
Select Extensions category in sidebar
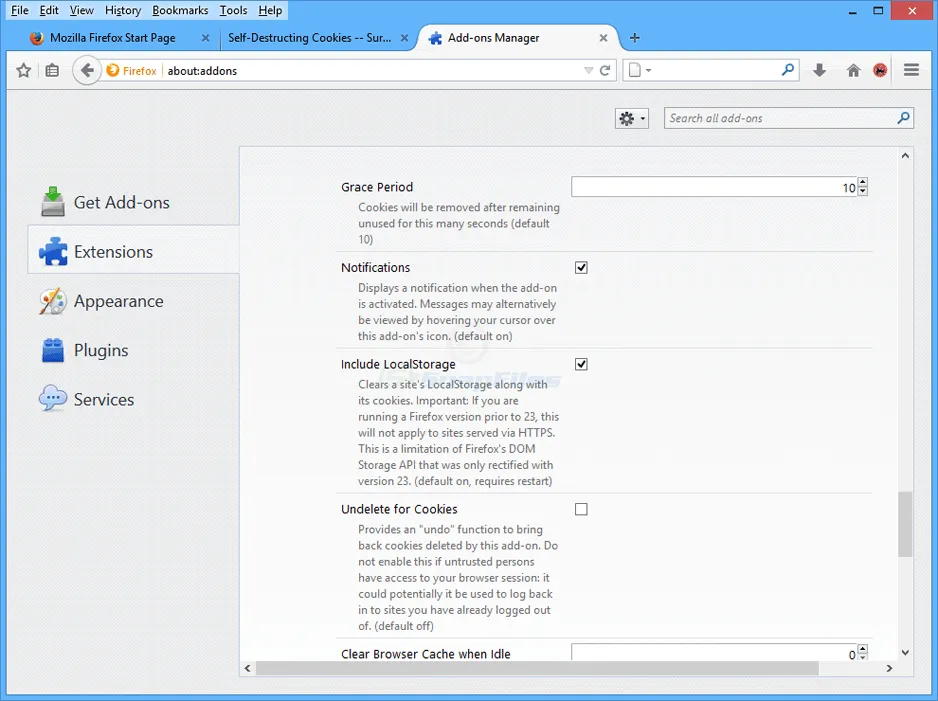[x=133, y=252]
